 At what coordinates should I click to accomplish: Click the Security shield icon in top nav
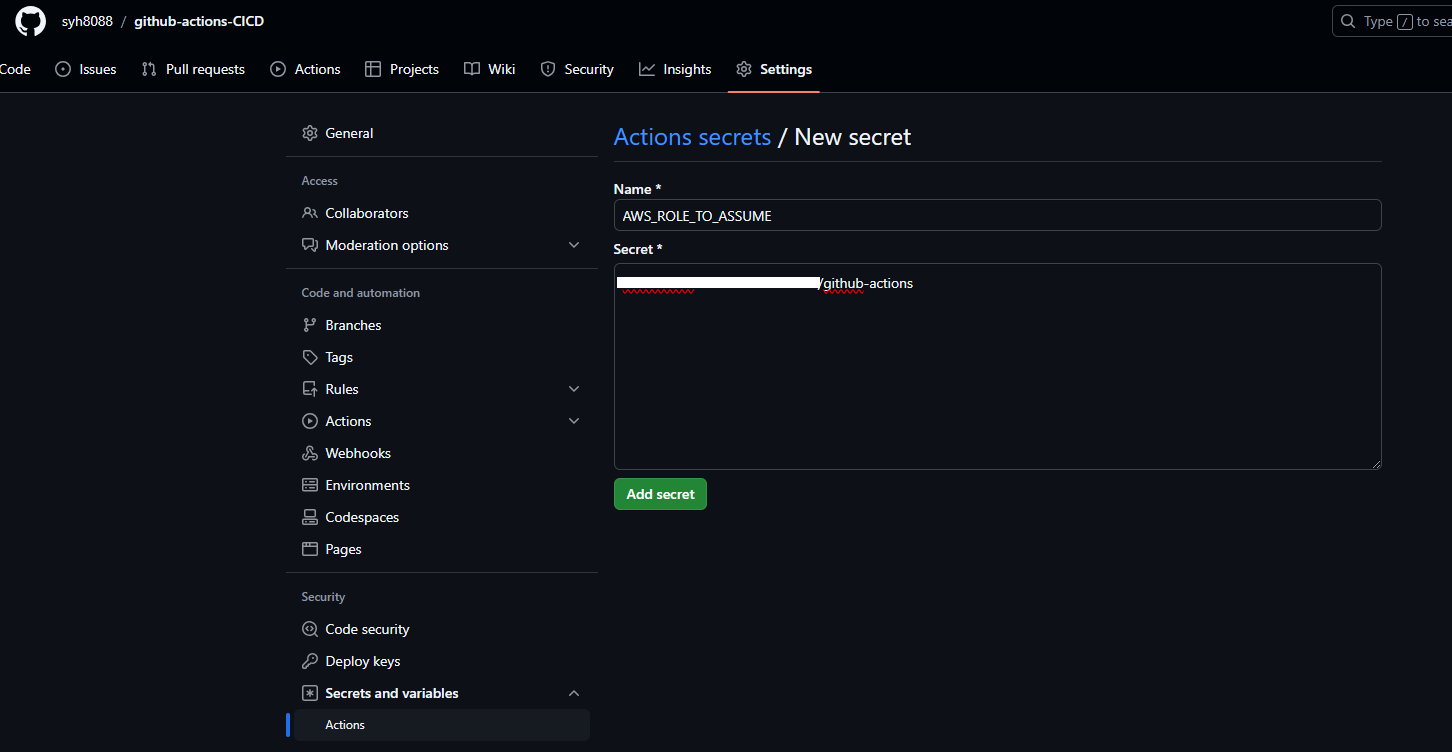pos(548,69)
